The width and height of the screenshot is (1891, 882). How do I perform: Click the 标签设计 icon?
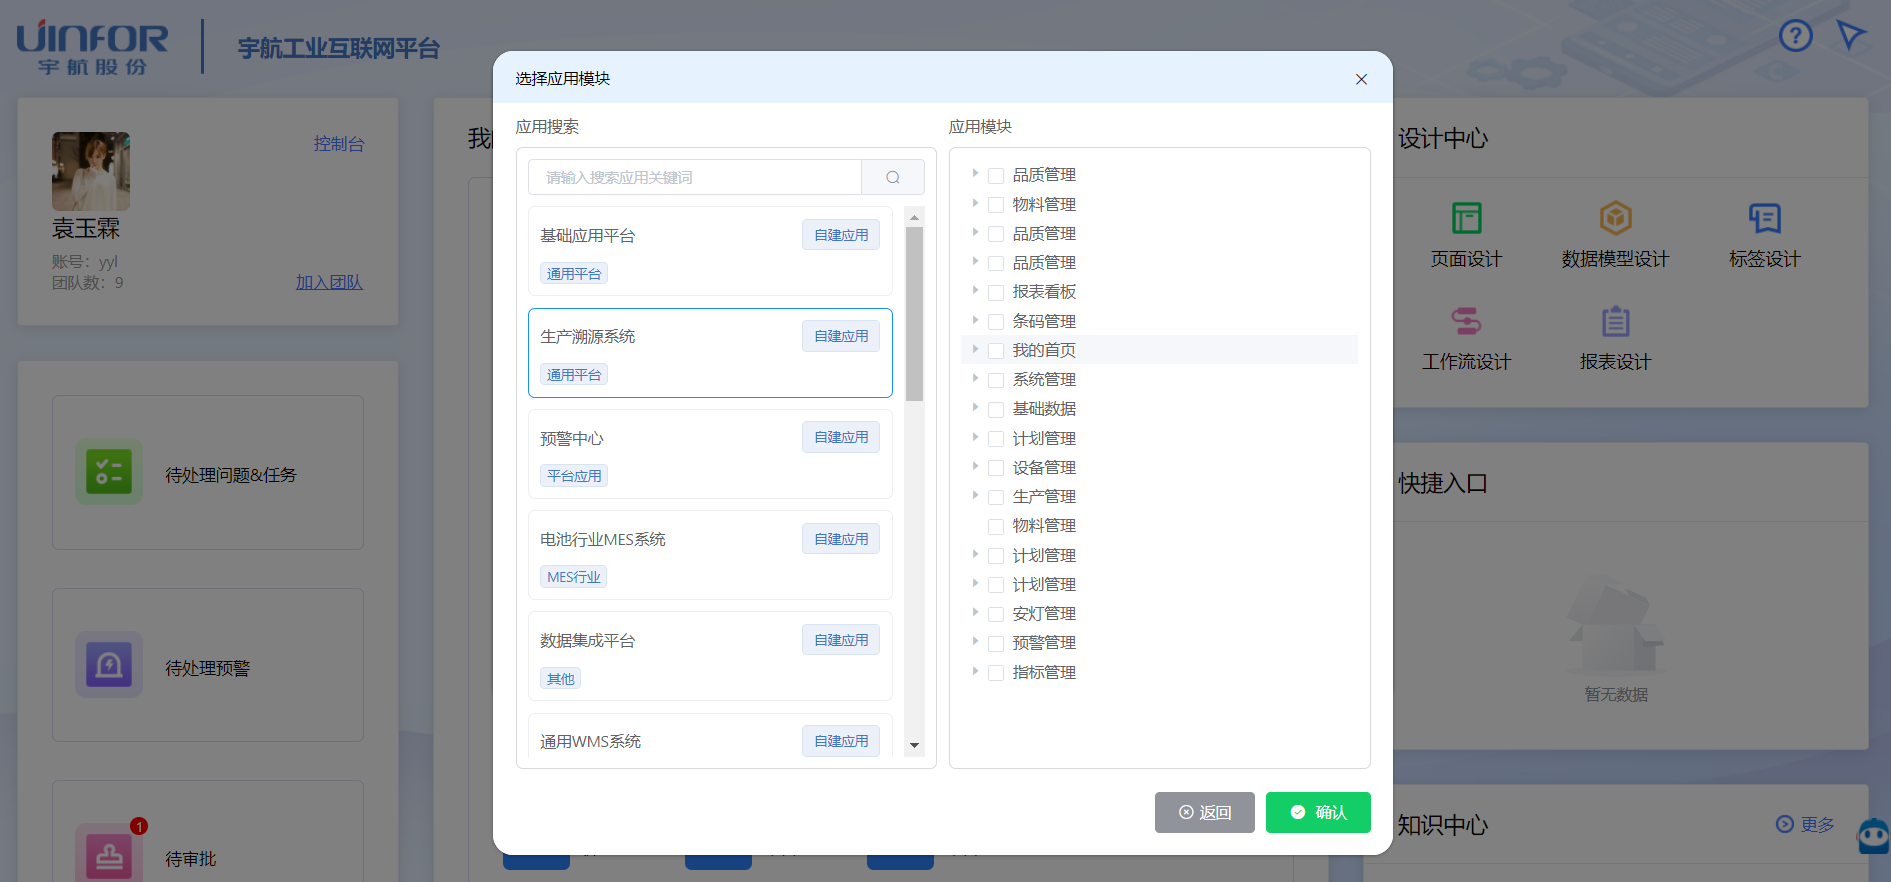[x=1764, y=218]
